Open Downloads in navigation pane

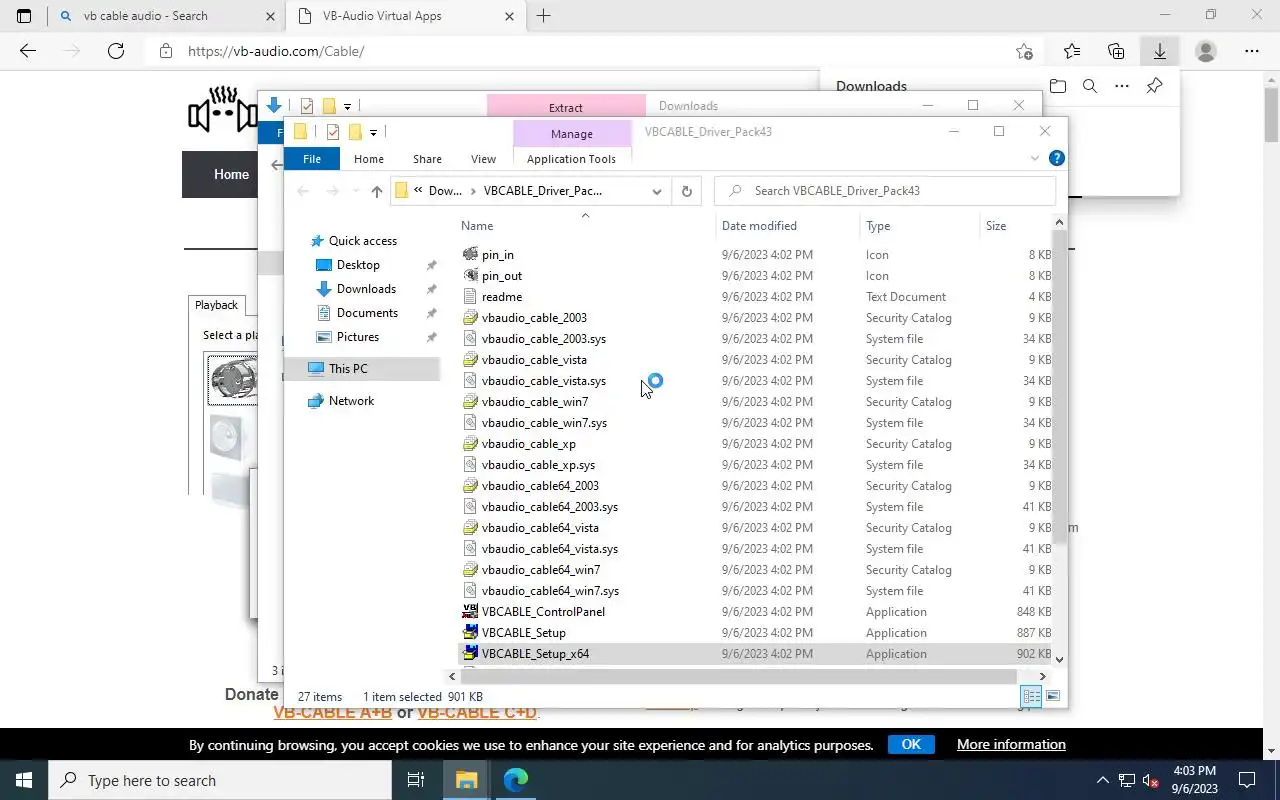click(366, 289)
